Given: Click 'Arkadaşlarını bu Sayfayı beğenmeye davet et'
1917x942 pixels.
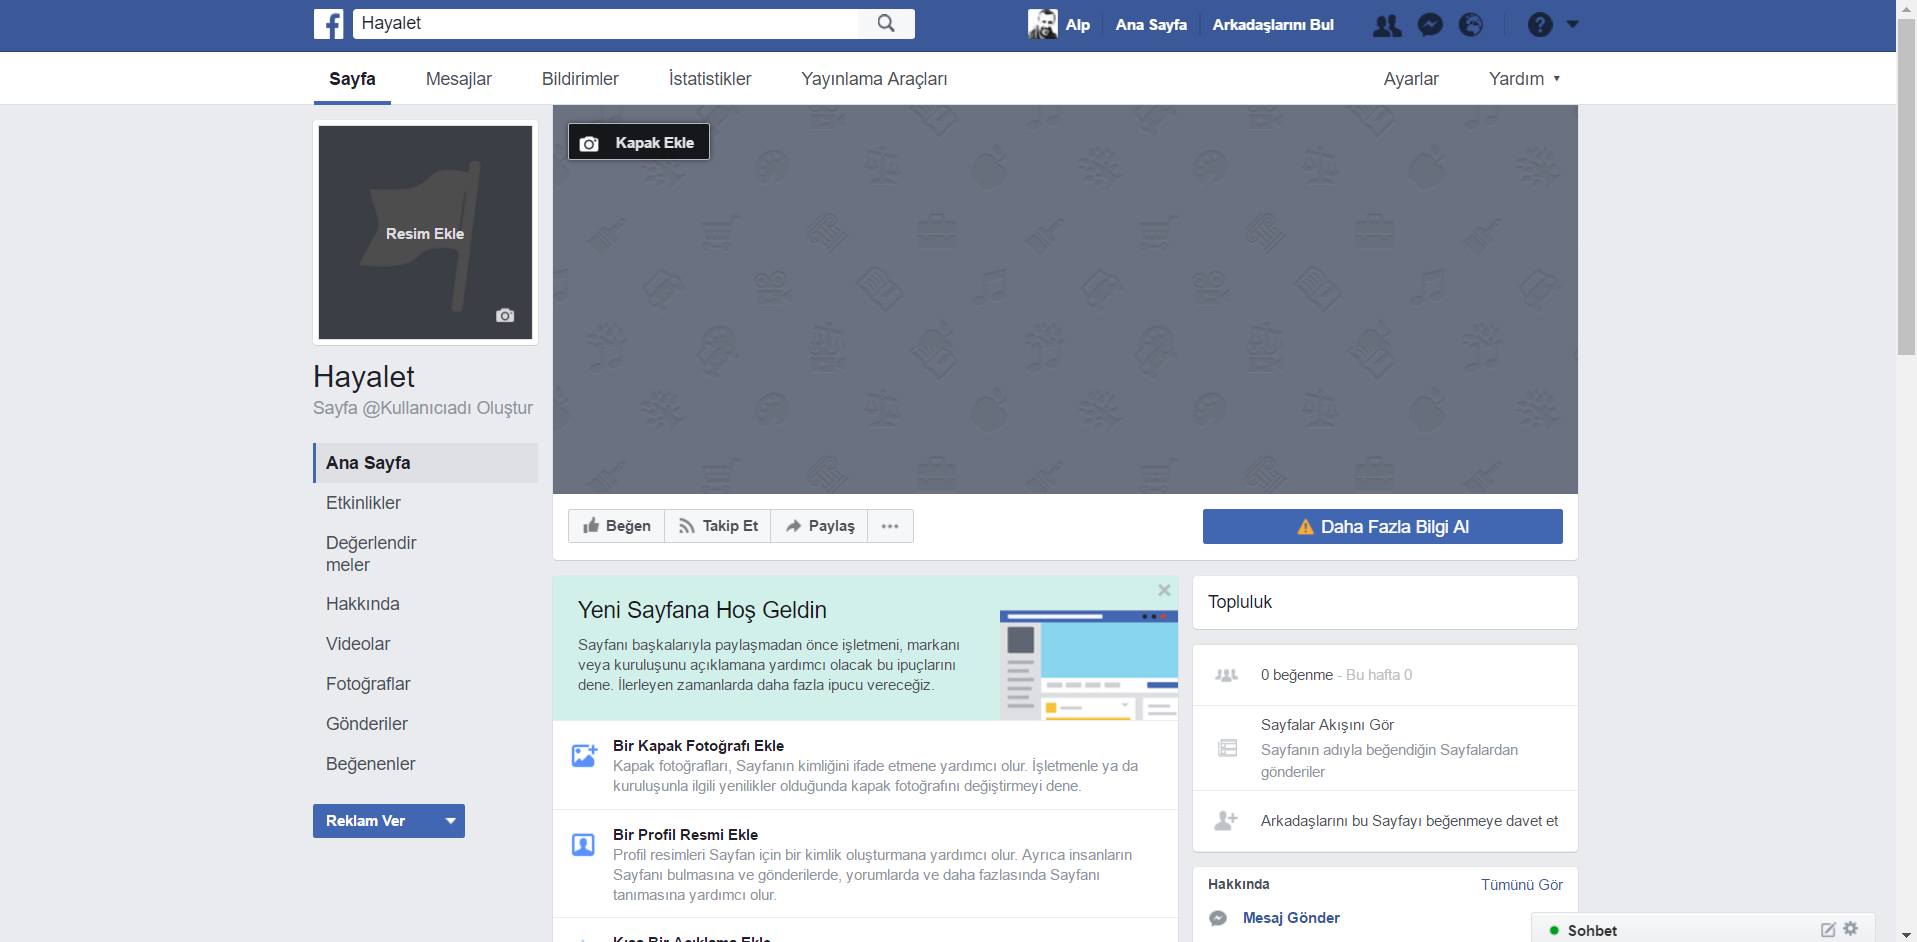Looking at the screenshot, I should coord(1409,821).
